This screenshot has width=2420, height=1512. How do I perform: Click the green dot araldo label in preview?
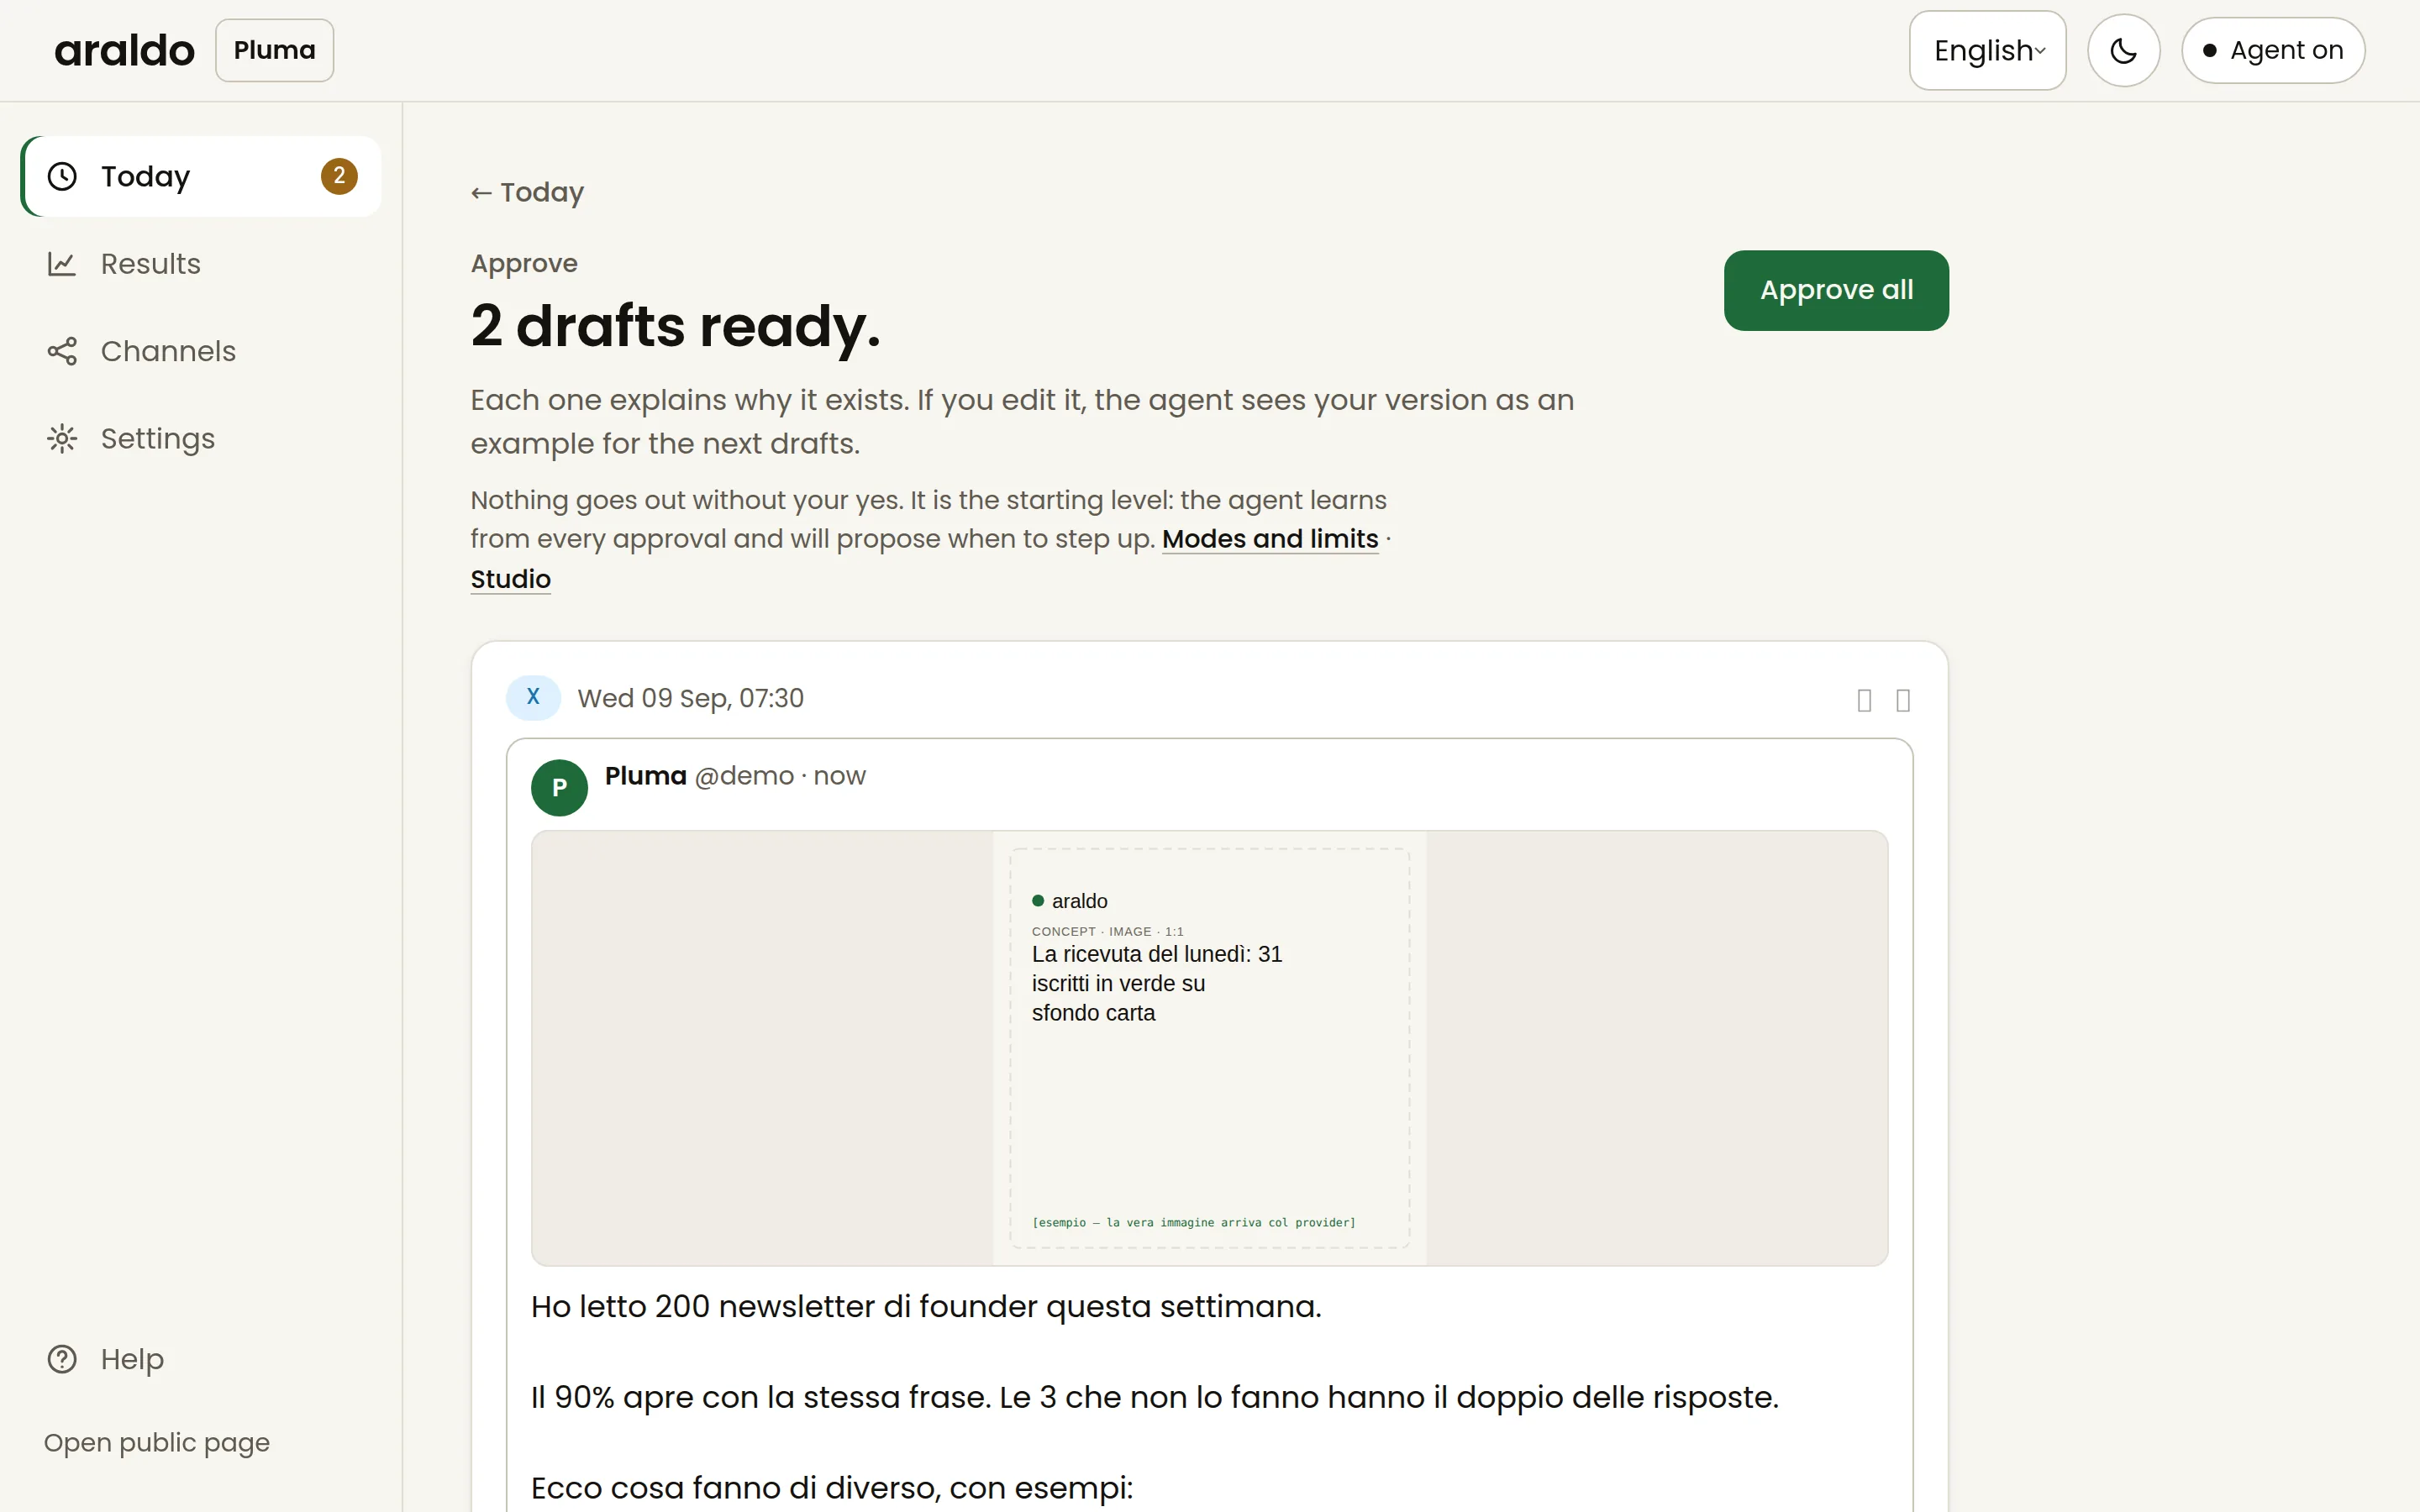[x=1069, y=901]
